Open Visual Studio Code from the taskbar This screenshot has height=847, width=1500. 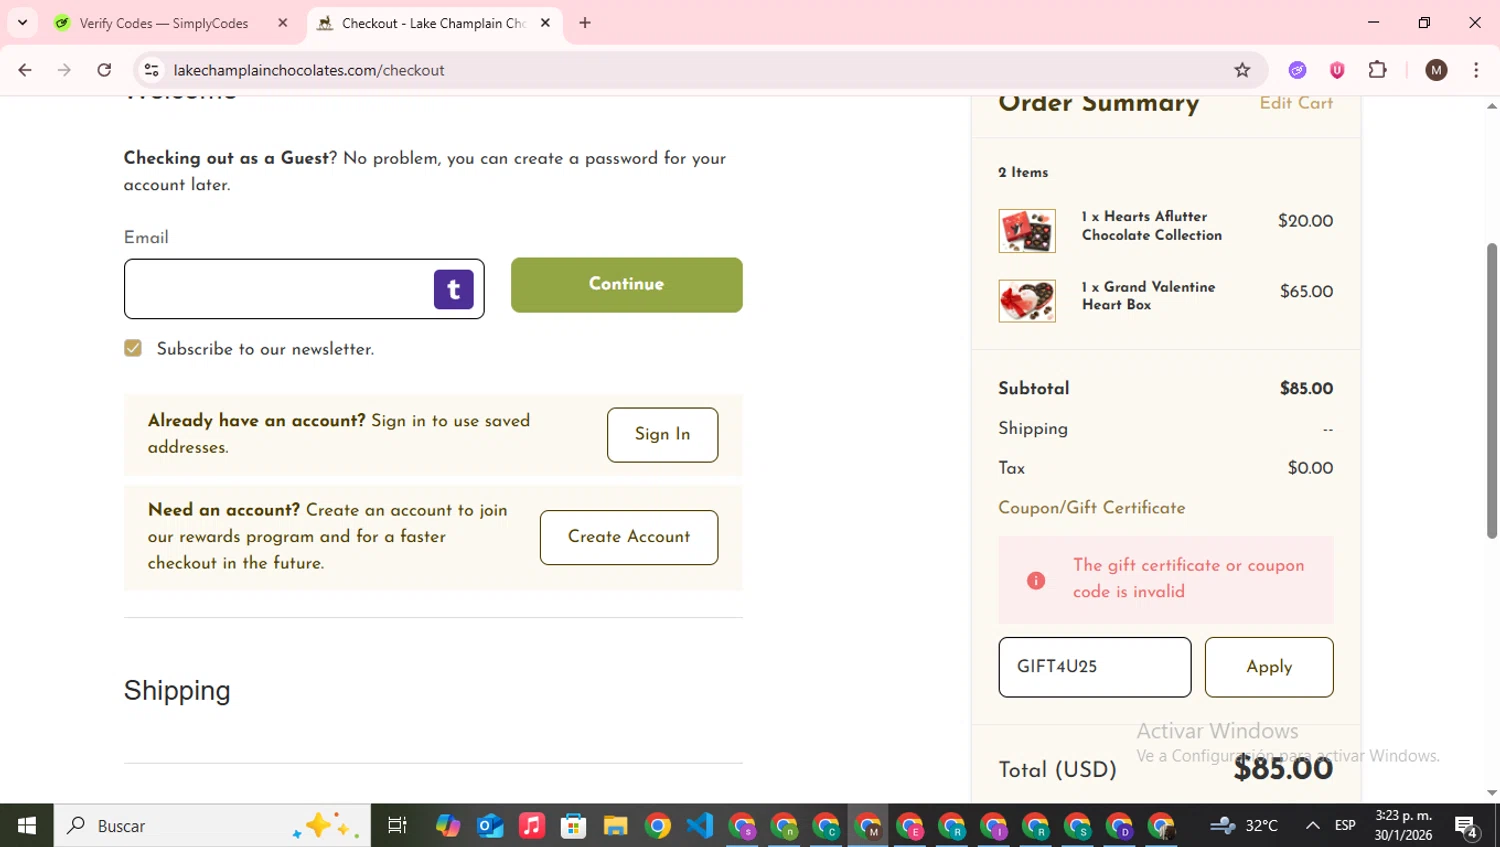pyautogui.click(x=700, y=826)
